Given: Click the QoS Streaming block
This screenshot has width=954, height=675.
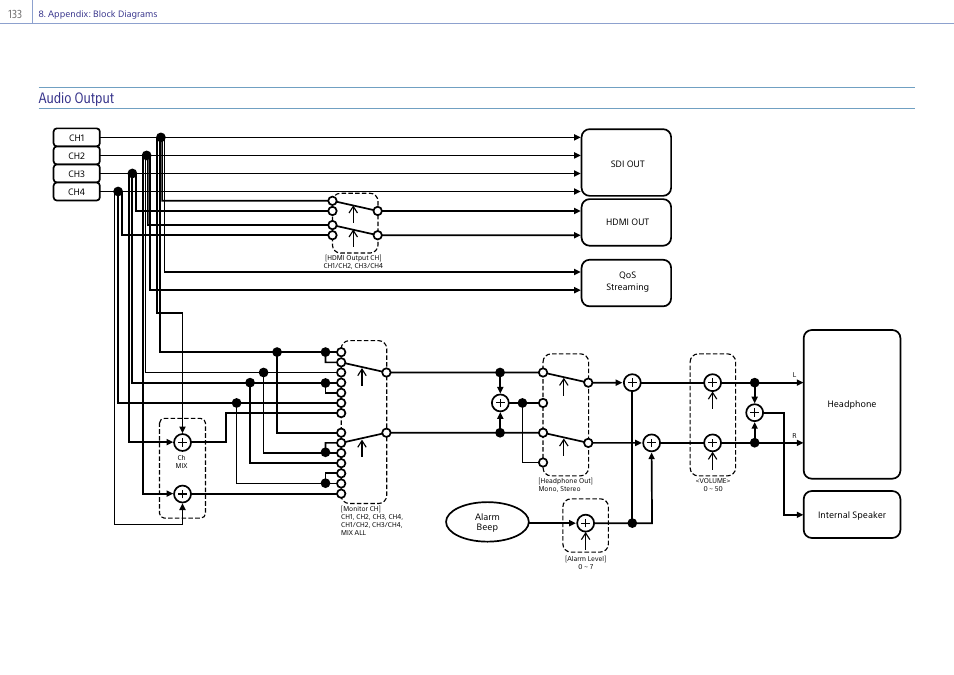Looking at the screenshot, I should [627, 283].
